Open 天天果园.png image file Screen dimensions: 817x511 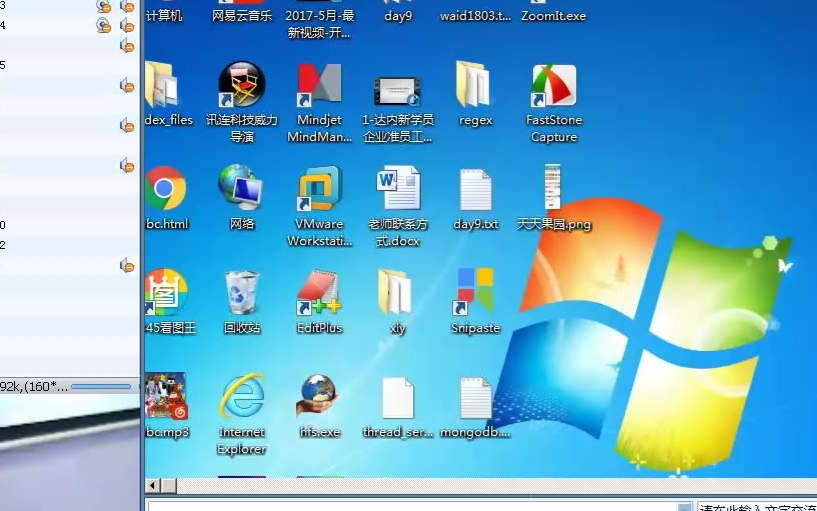(x=553, y=187)
